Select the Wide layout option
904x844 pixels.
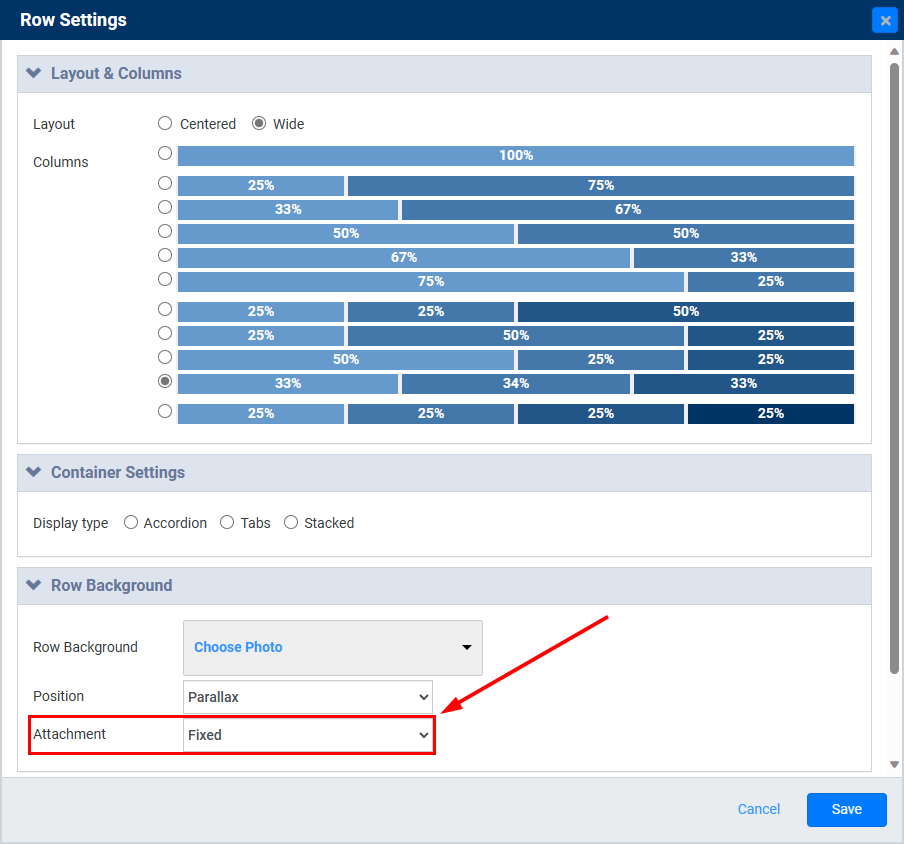tap(259, 123)
